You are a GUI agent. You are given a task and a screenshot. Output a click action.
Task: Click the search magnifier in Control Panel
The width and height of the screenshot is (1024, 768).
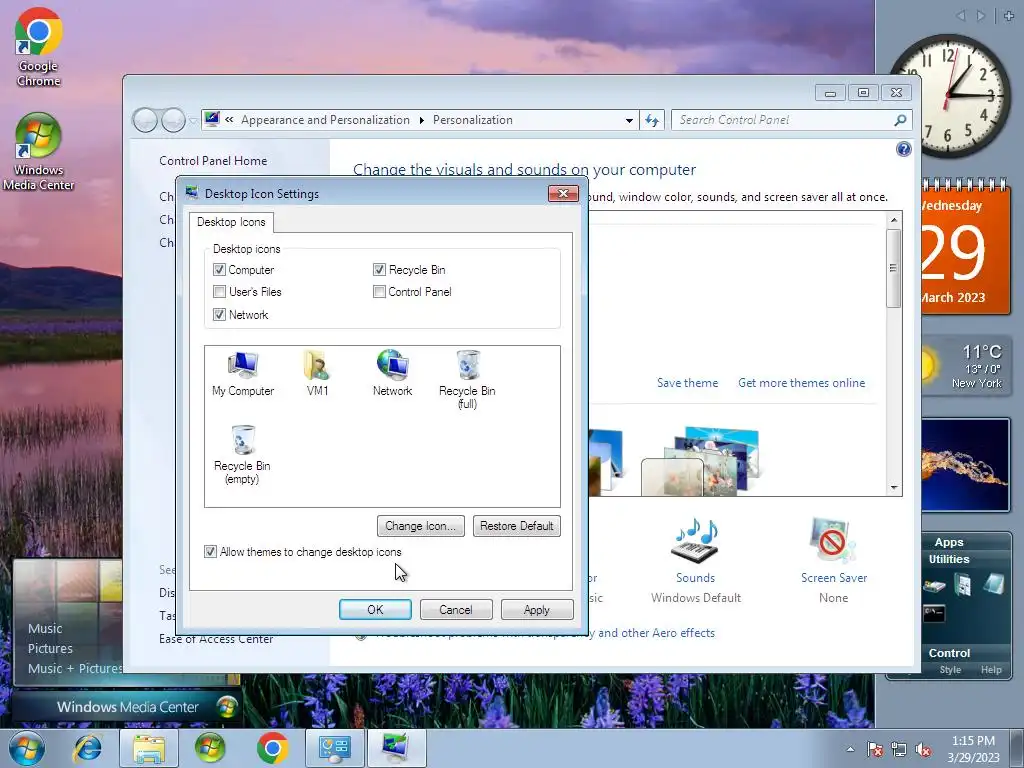point(900,120)
